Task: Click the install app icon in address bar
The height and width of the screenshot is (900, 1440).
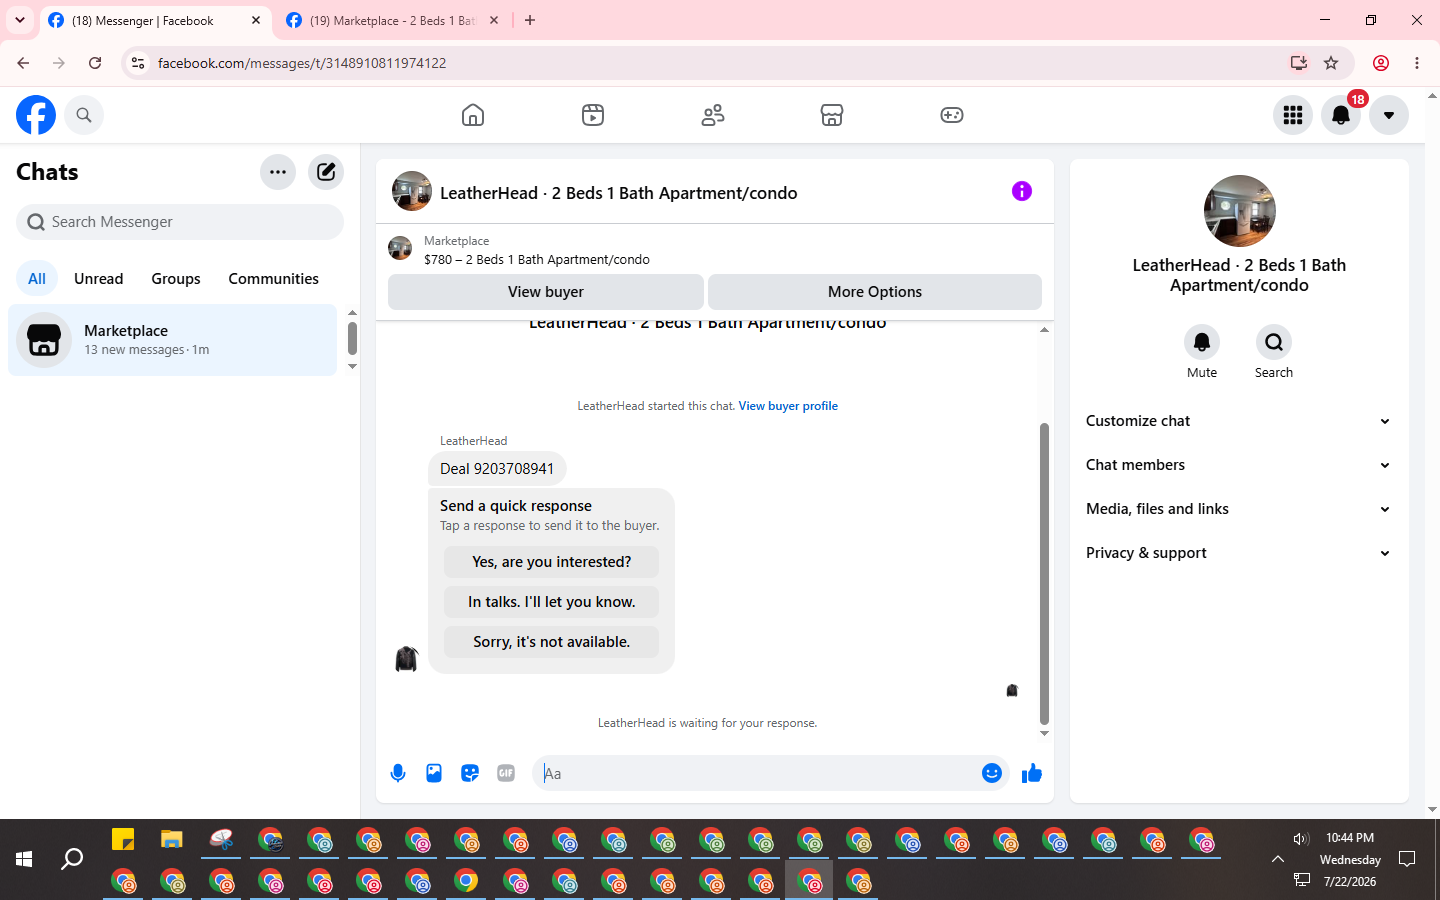Action: [1299, 63]
